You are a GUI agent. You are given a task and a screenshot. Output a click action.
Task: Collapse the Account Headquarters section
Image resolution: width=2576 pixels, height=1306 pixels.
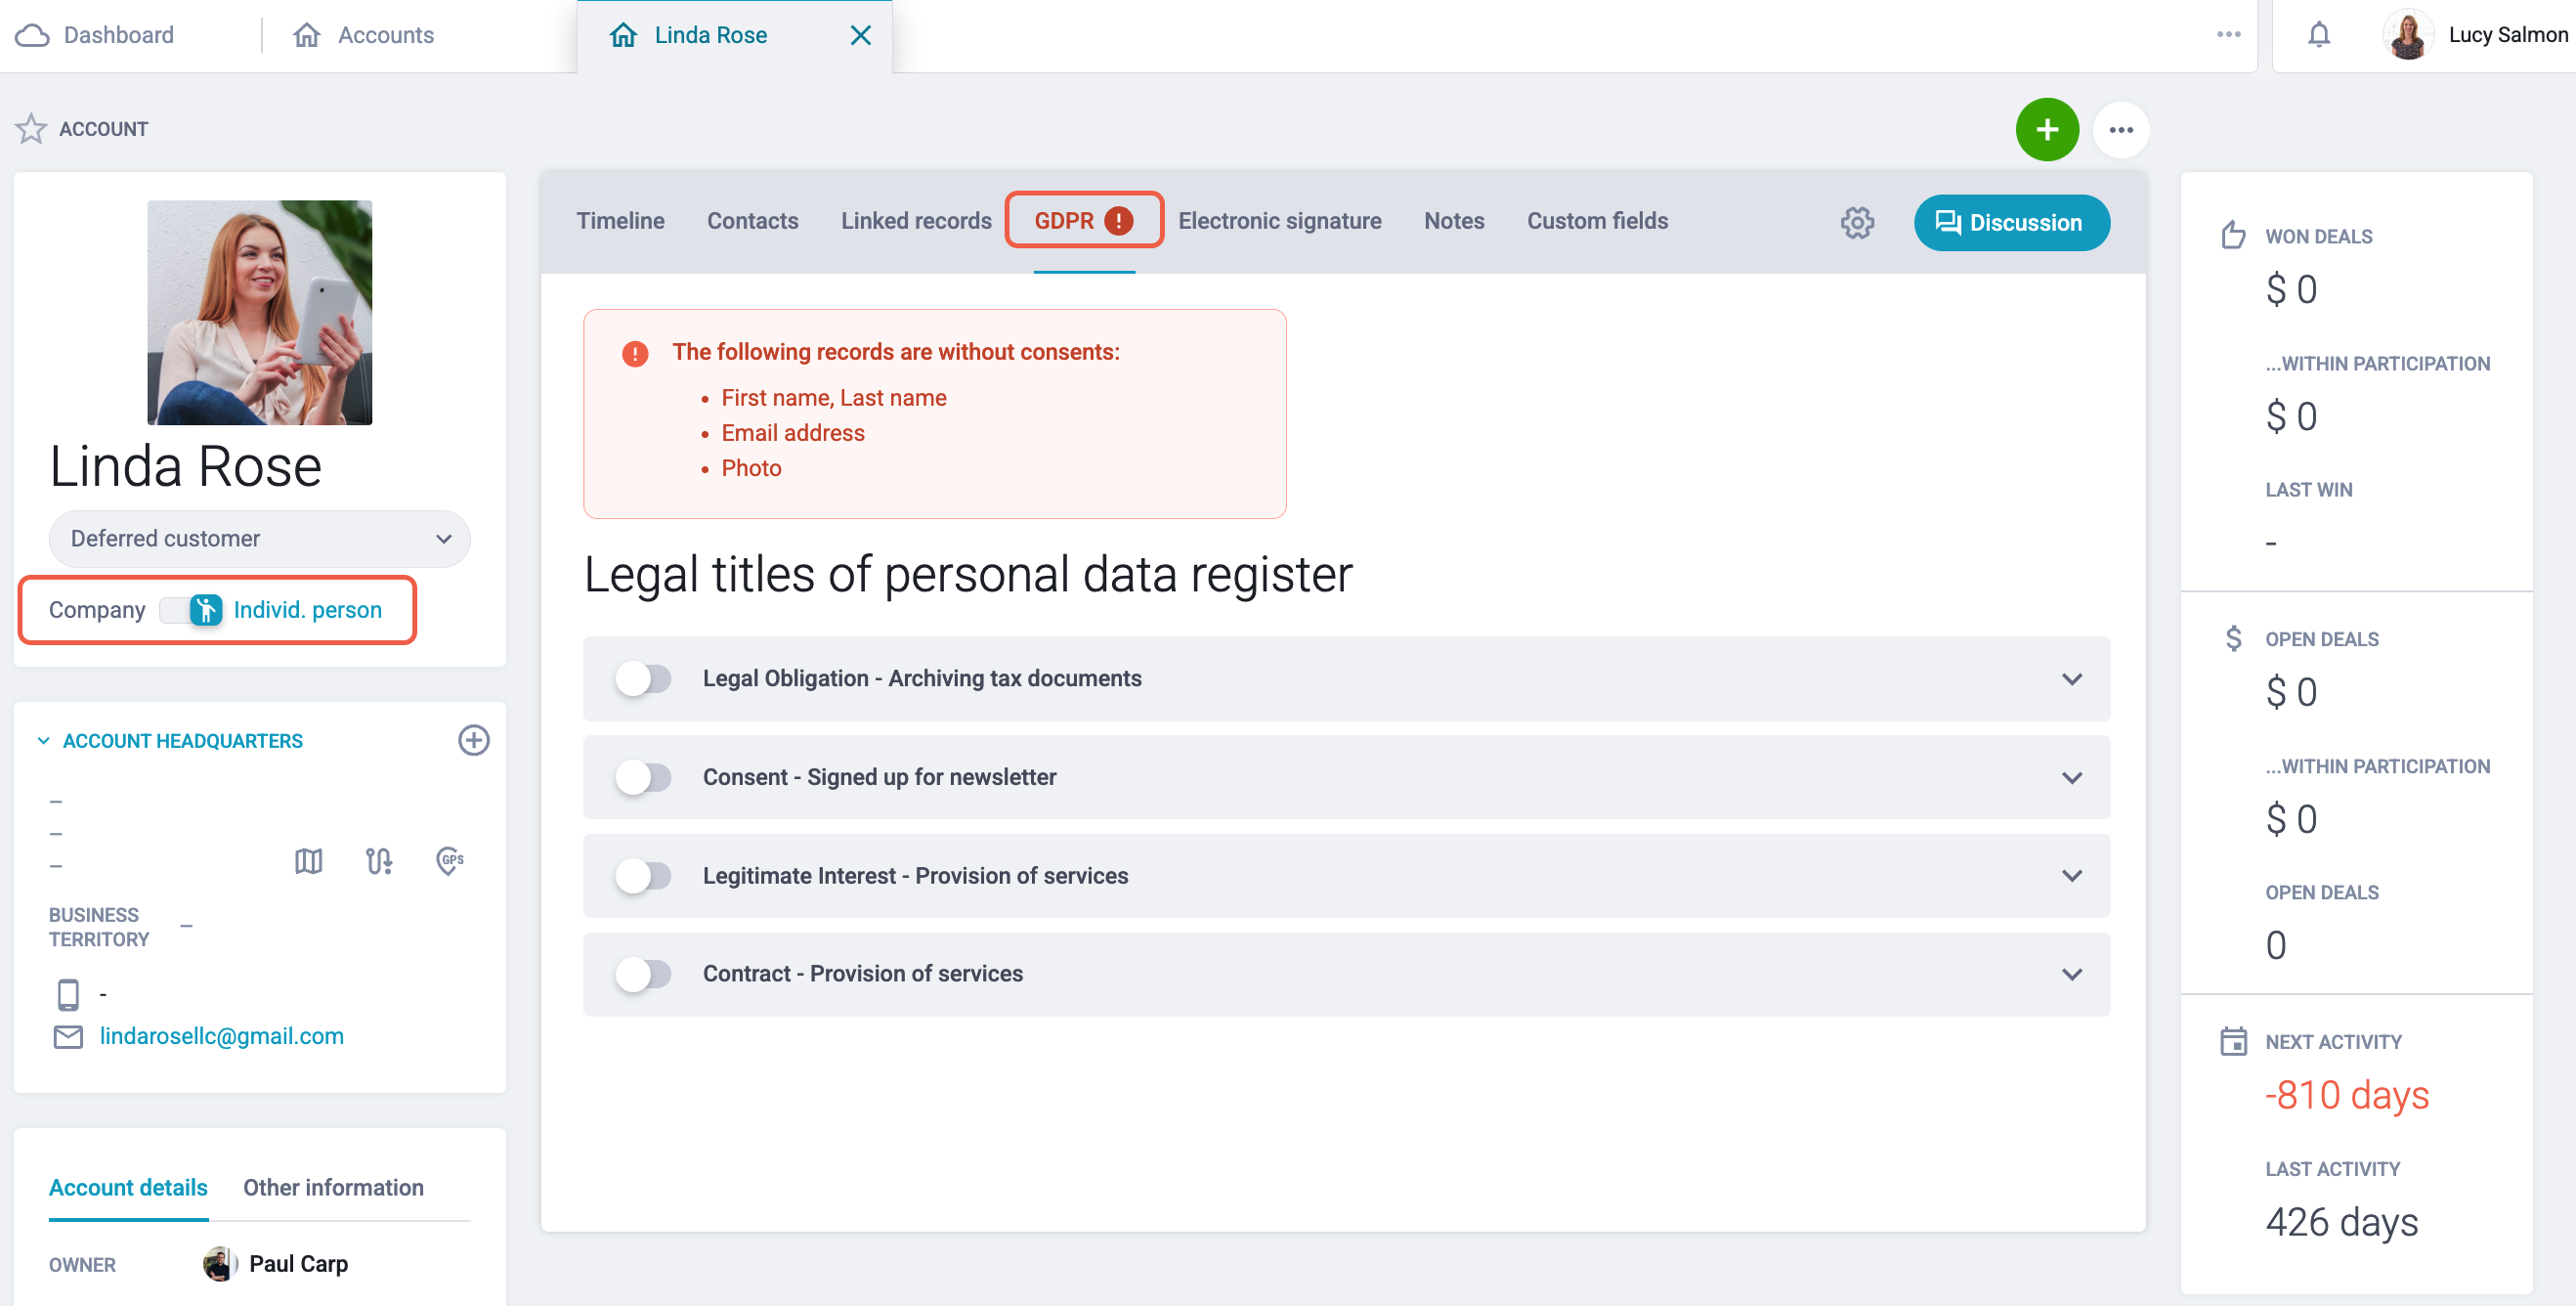point(43,740)
